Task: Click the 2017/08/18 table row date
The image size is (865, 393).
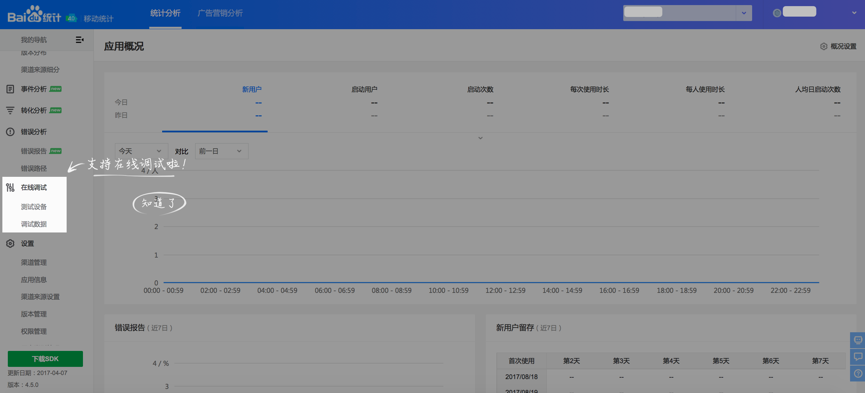Action: click(x=522, y=377)
